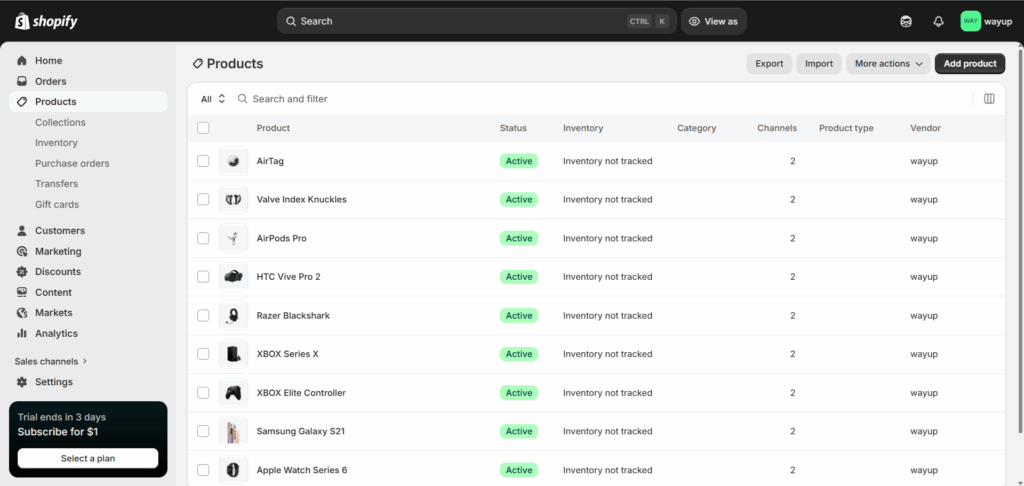Open Home via its house icon
This screenshot has width=1024, height=486.
[22, 61]
